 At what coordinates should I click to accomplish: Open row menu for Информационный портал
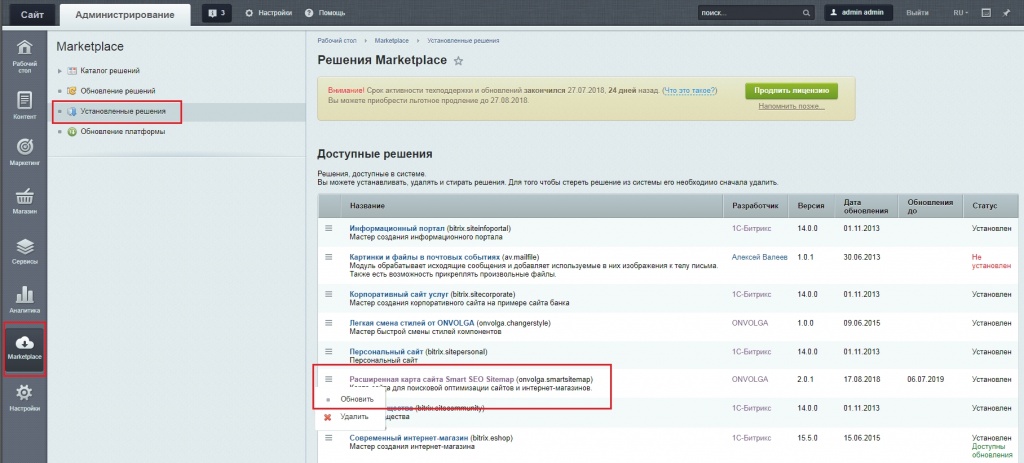(328, 228)
